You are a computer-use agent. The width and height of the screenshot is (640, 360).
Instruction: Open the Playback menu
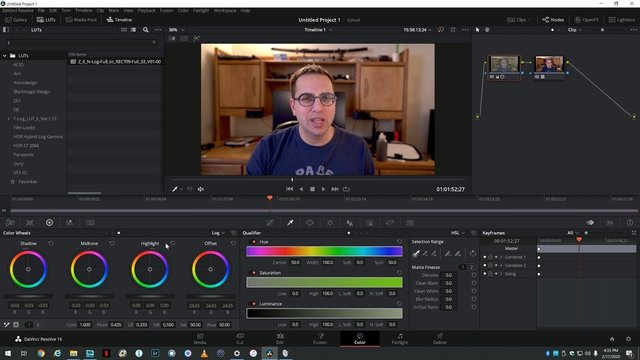coord(146,11)
